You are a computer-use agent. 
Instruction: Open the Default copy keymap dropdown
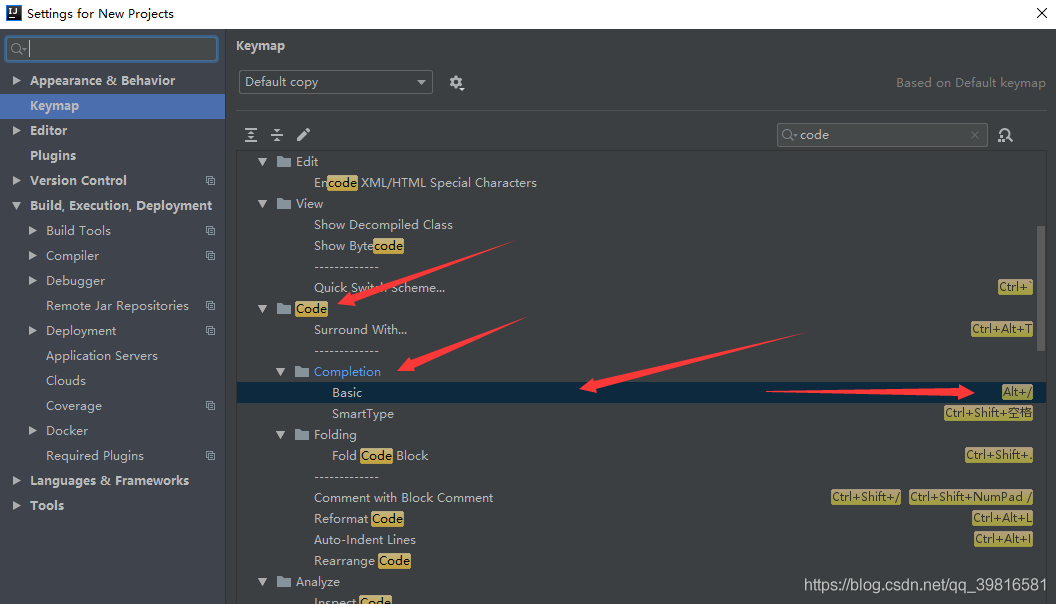[x=335, y=82]
